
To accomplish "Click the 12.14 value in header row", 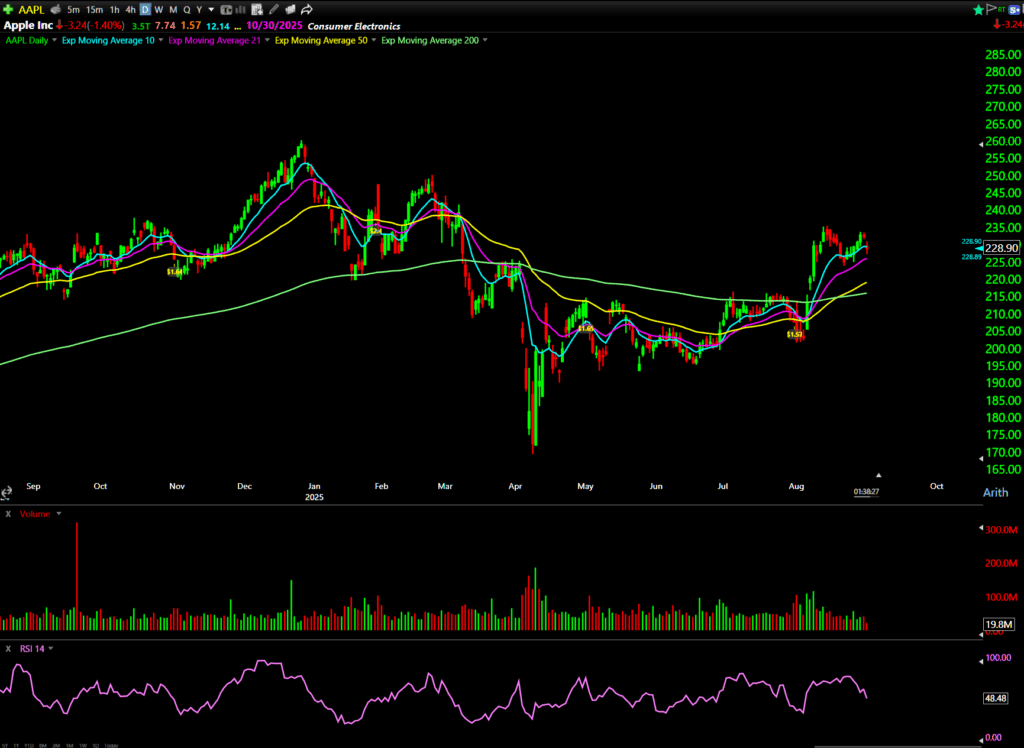I will [x=218, y=26].
